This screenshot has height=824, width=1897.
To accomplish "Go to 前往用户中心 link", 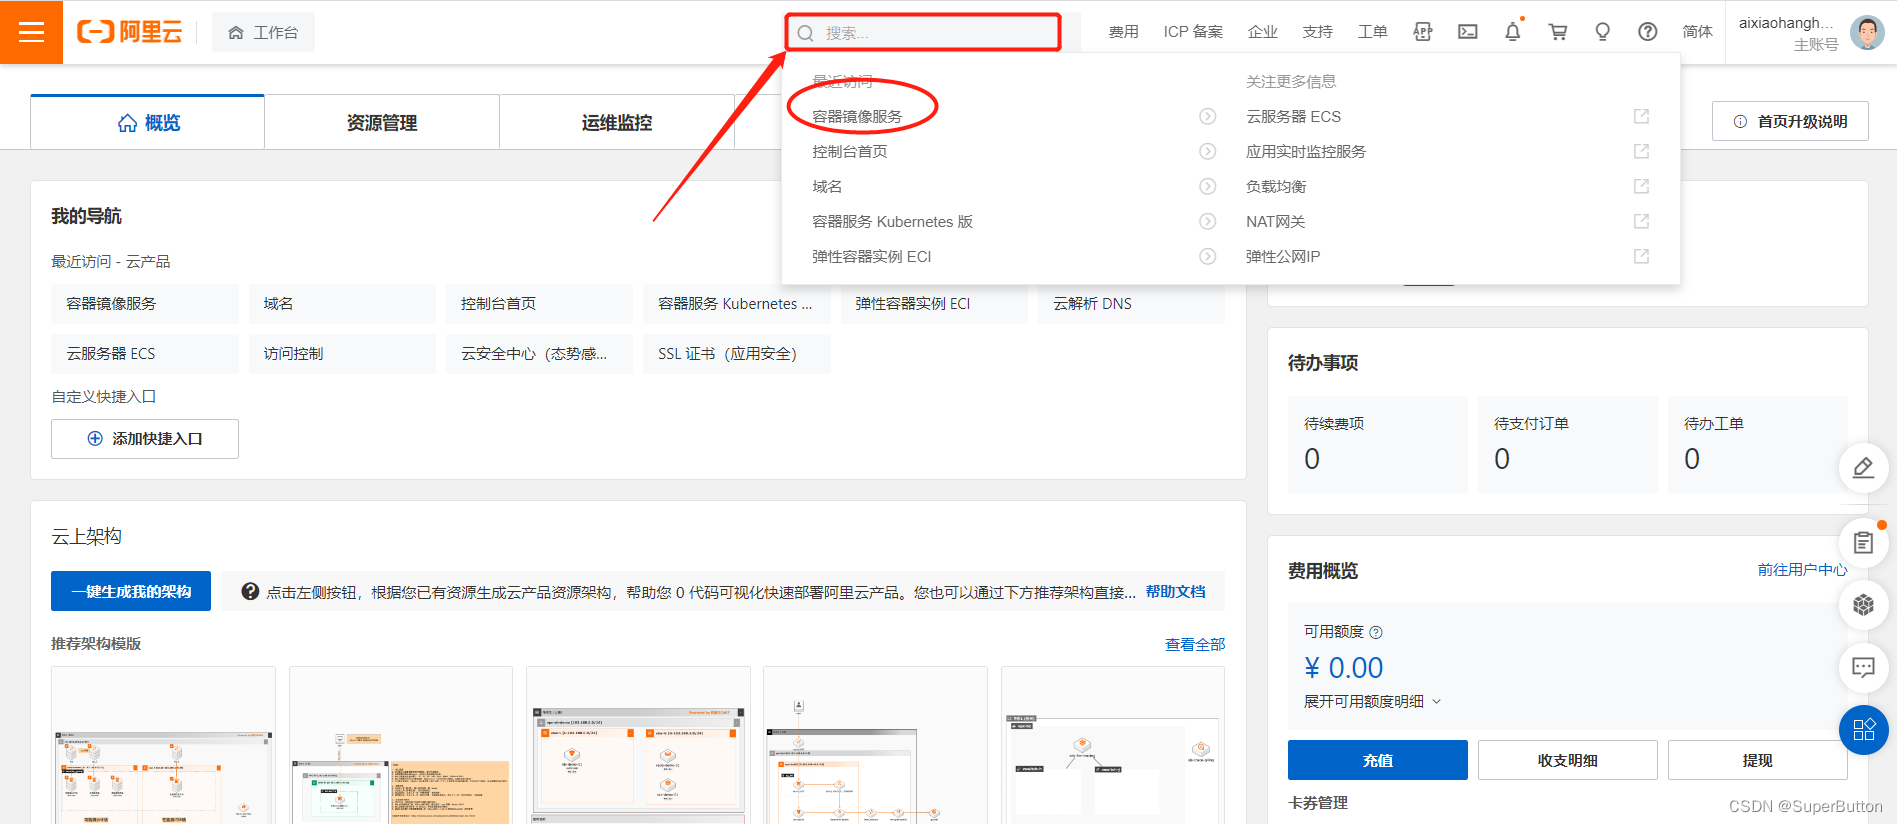I will click(1803, 570).
